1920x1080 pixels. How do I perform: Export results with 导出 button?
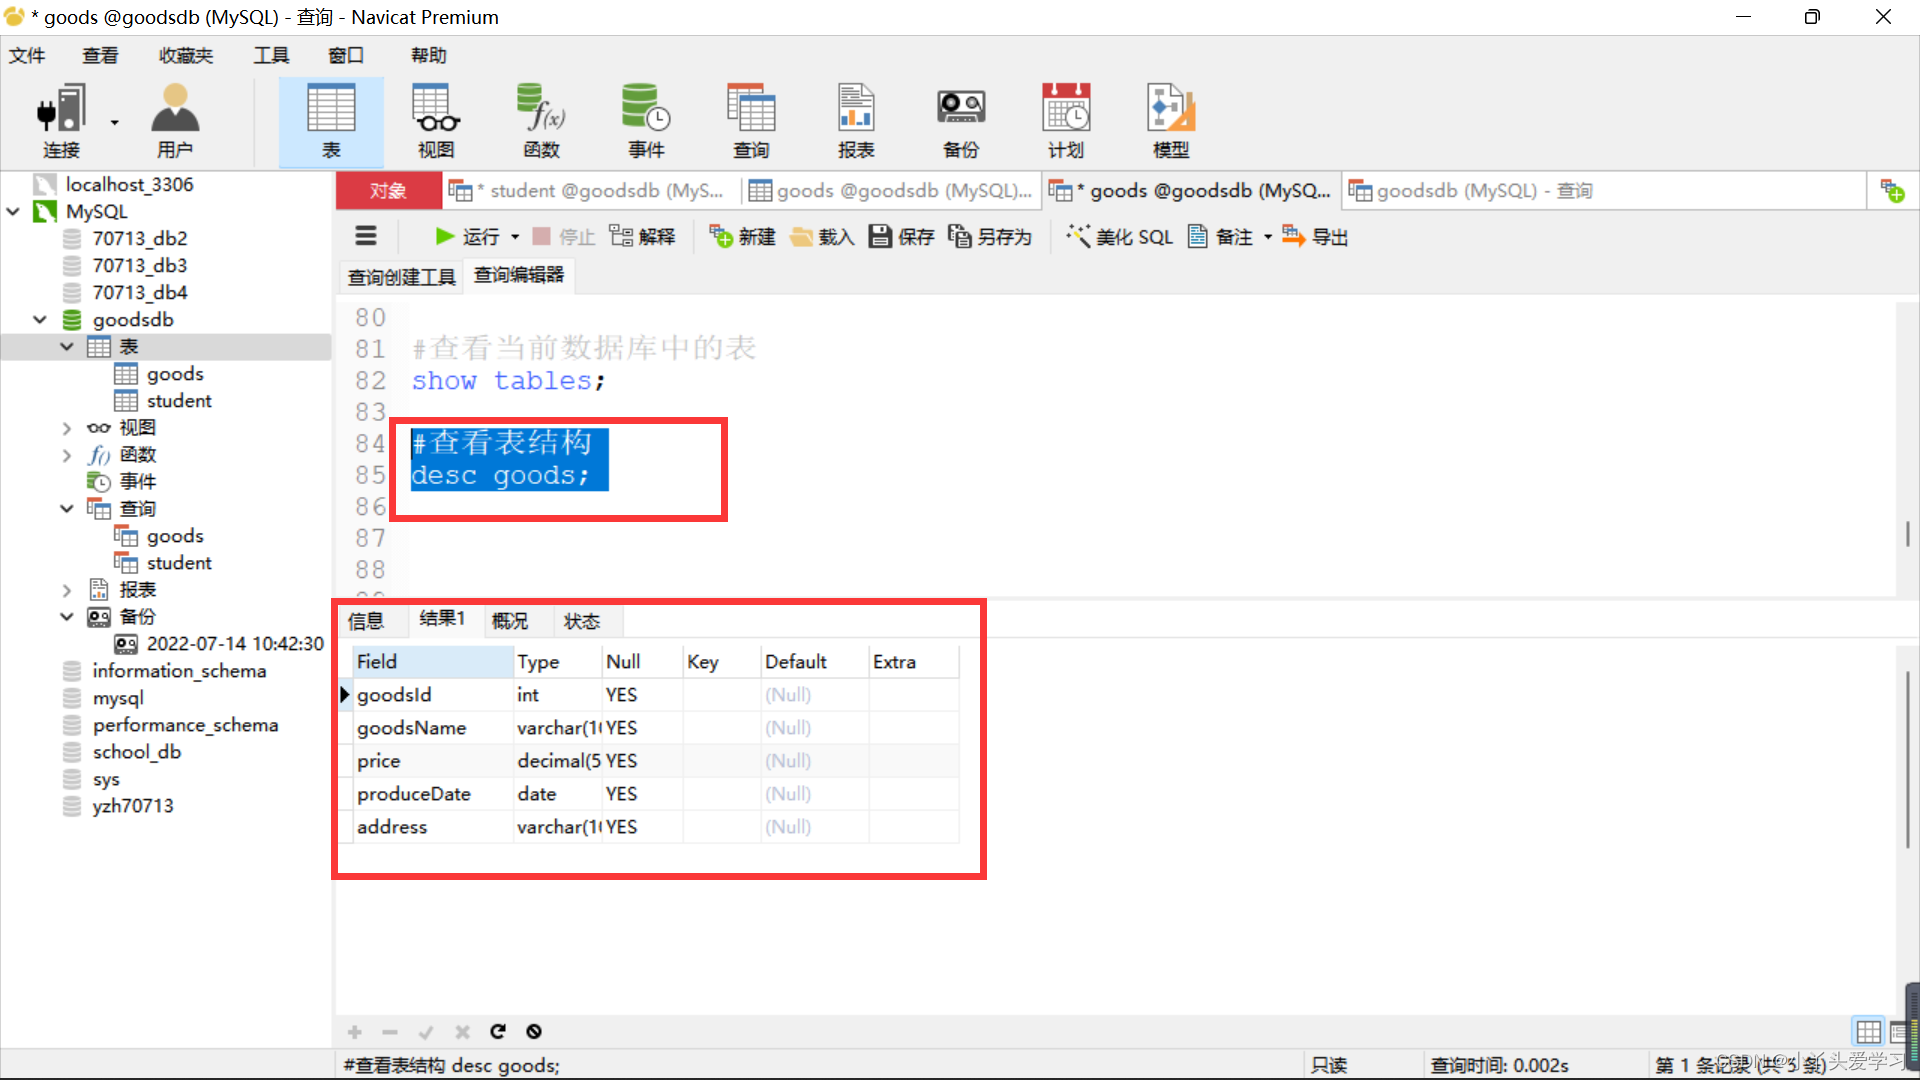coord(1315,236)
